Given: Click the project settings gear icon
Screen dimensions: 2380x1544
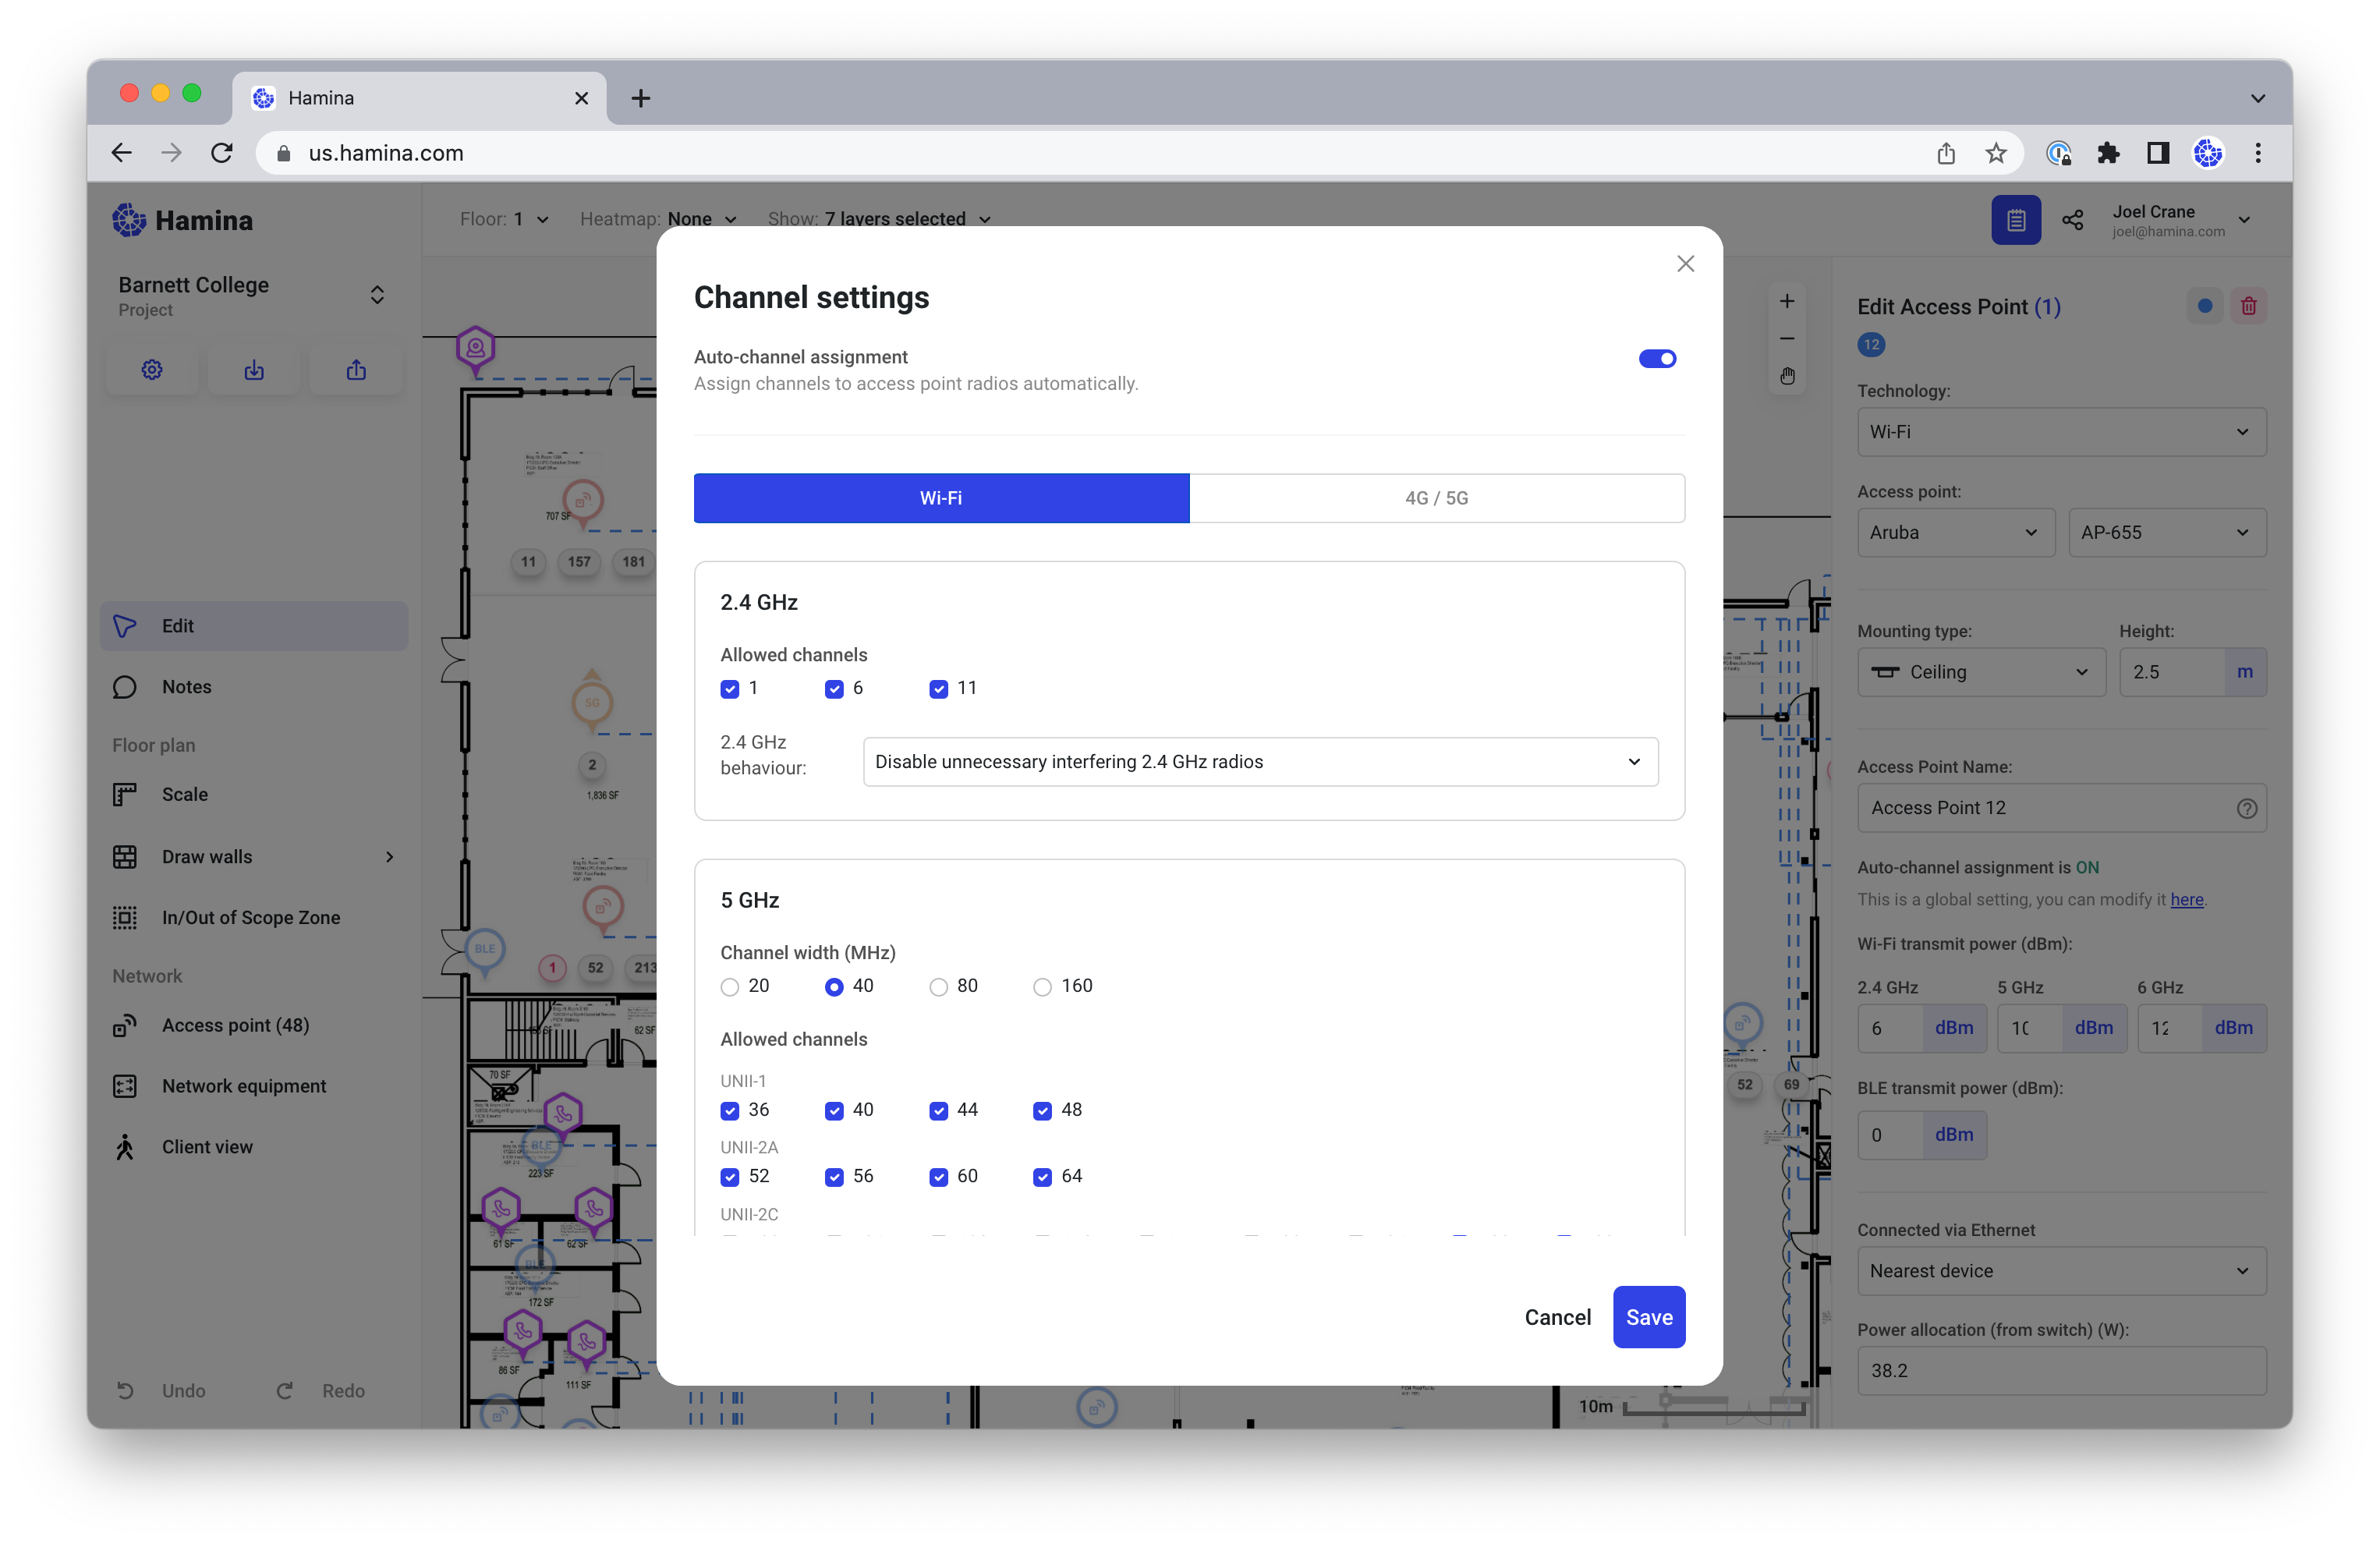Looking at the screenshot, I should tap(152, 370).
